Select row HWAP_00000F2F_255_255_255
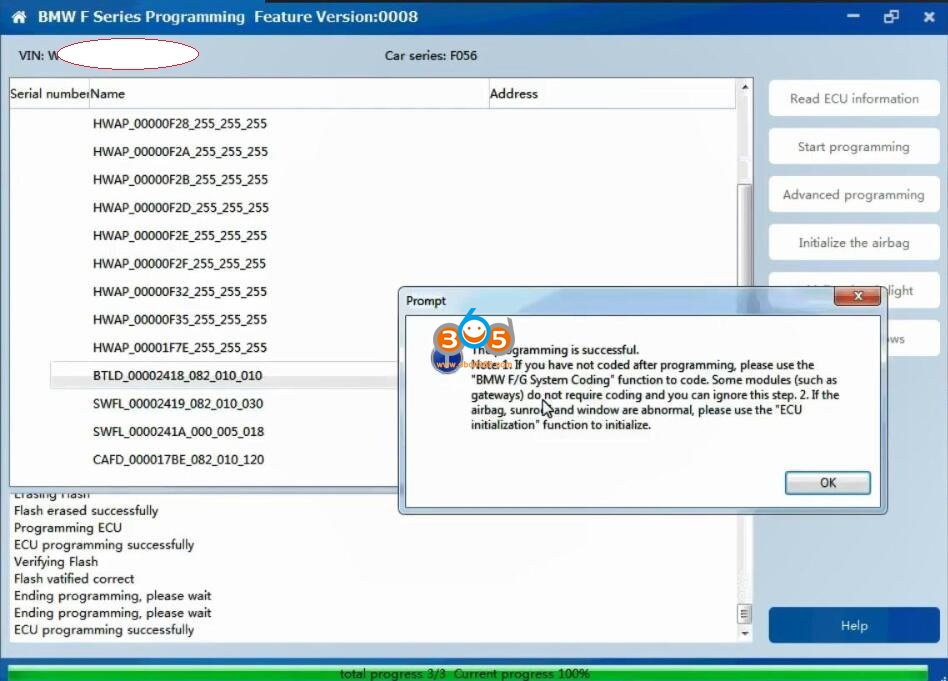 coord(179,264)
